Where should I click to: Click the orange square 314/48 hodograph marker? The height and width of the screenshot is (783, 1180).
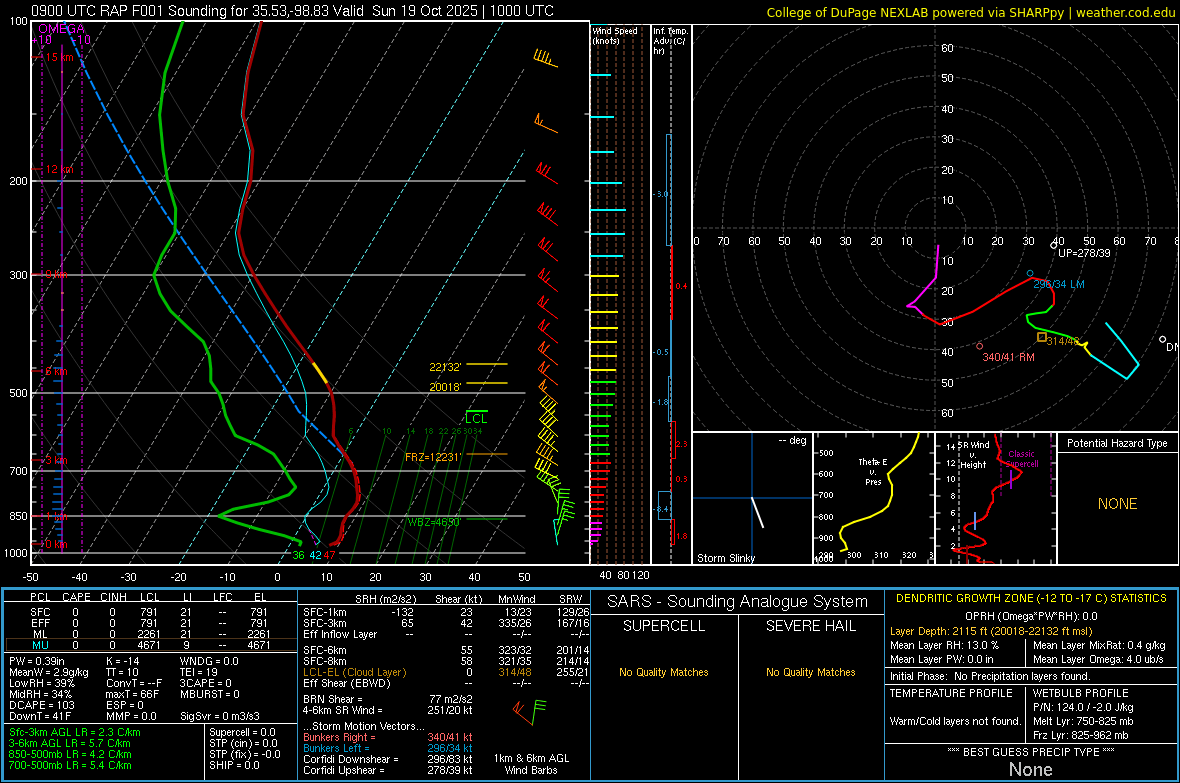[1042, 337]
